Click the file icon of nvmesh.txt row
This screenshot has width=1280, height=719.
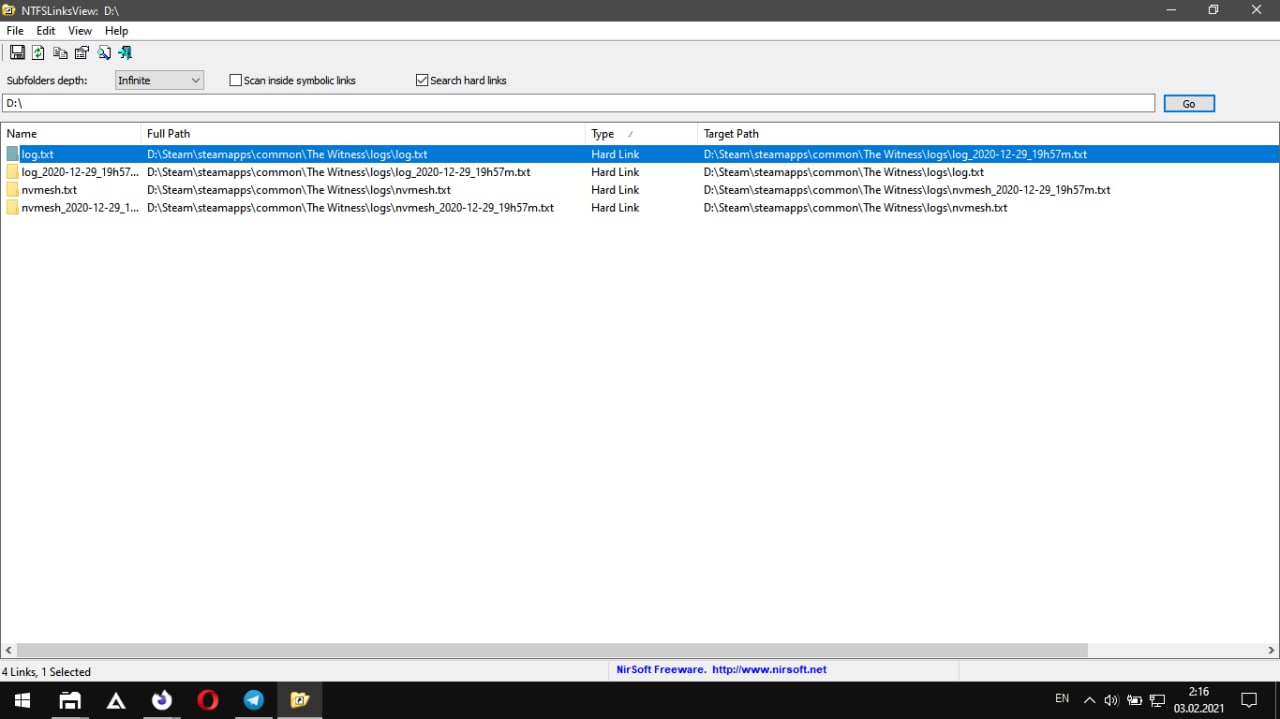point(13,190)
